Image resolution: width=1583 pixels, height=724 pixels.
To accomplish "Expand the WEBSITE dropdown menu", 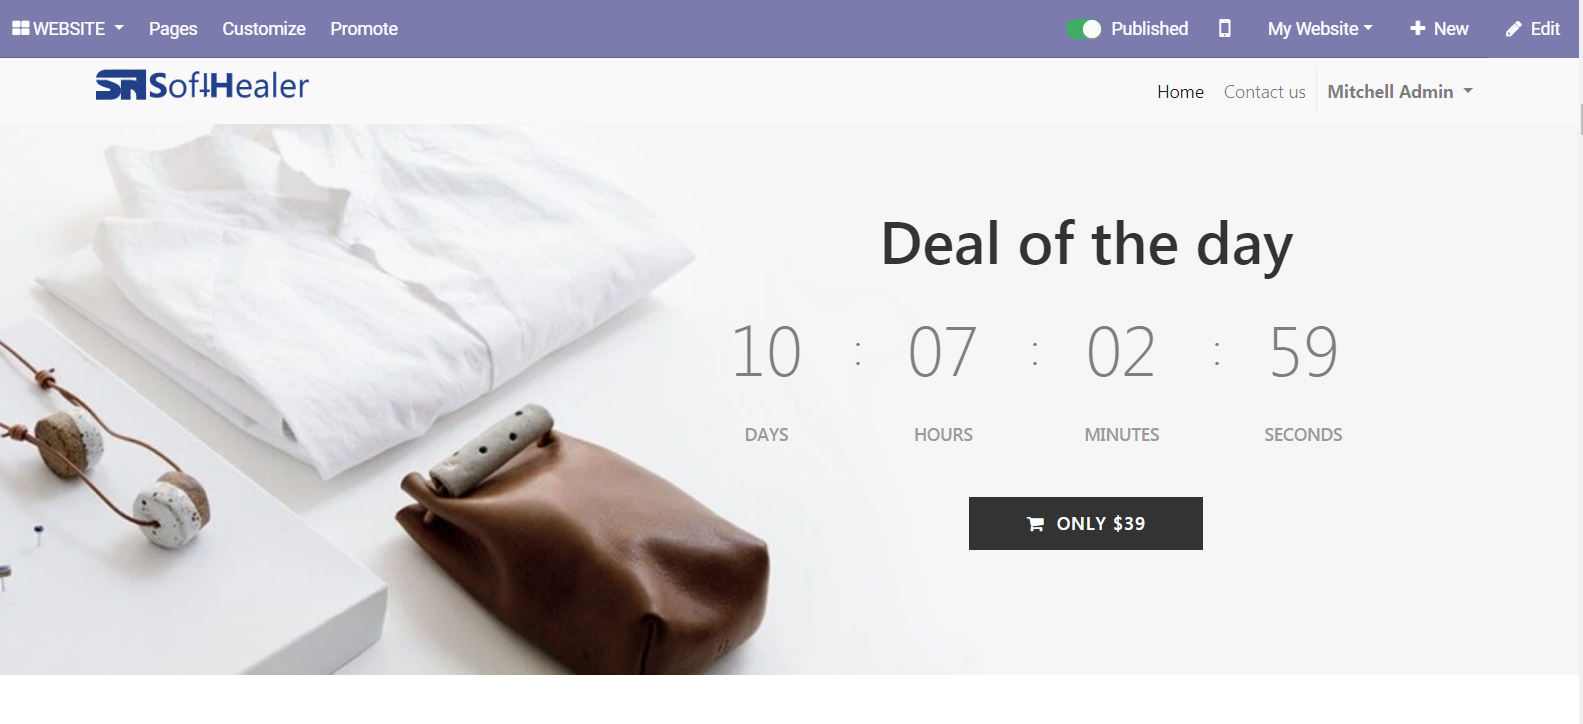I will click(68, 28).
